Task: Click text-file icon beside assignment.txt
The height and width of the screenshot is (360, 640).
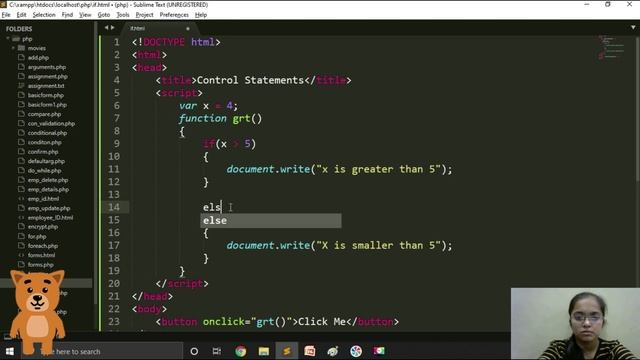Action: pos(21,85)
